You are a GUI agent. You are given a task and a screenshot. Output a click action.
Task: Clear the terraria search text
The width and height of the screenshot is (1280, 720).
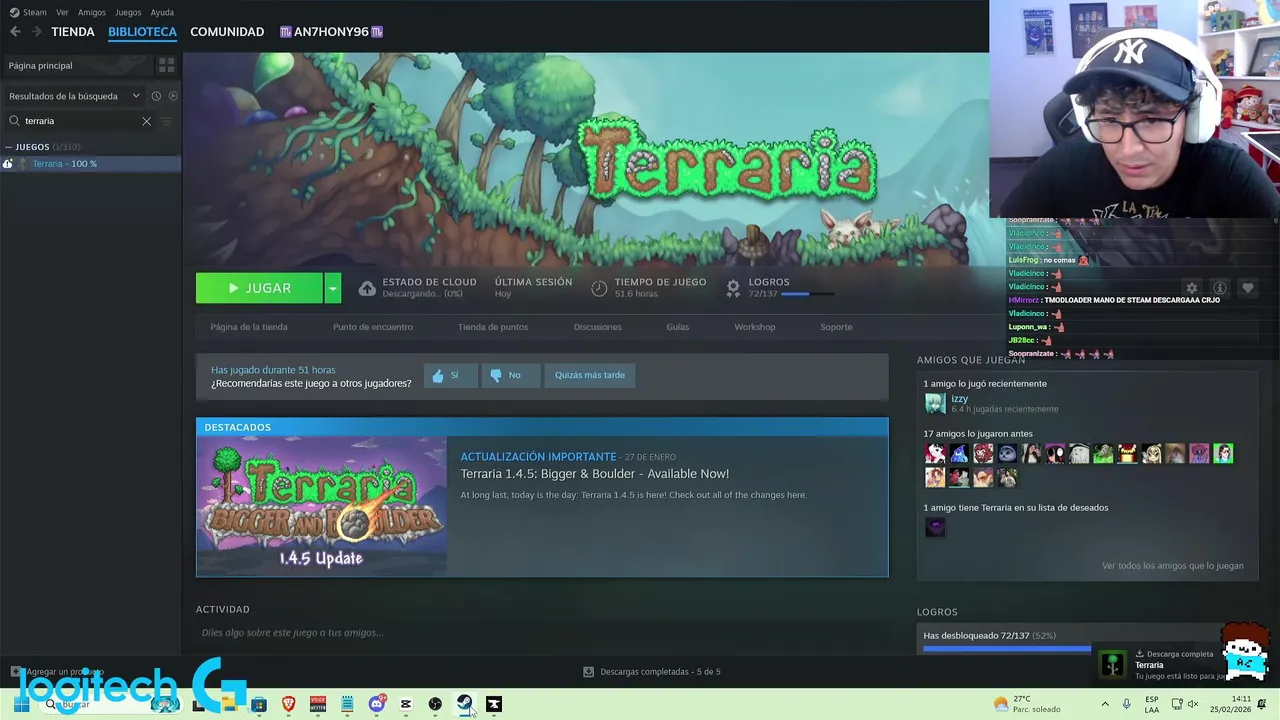pos(146,121)
